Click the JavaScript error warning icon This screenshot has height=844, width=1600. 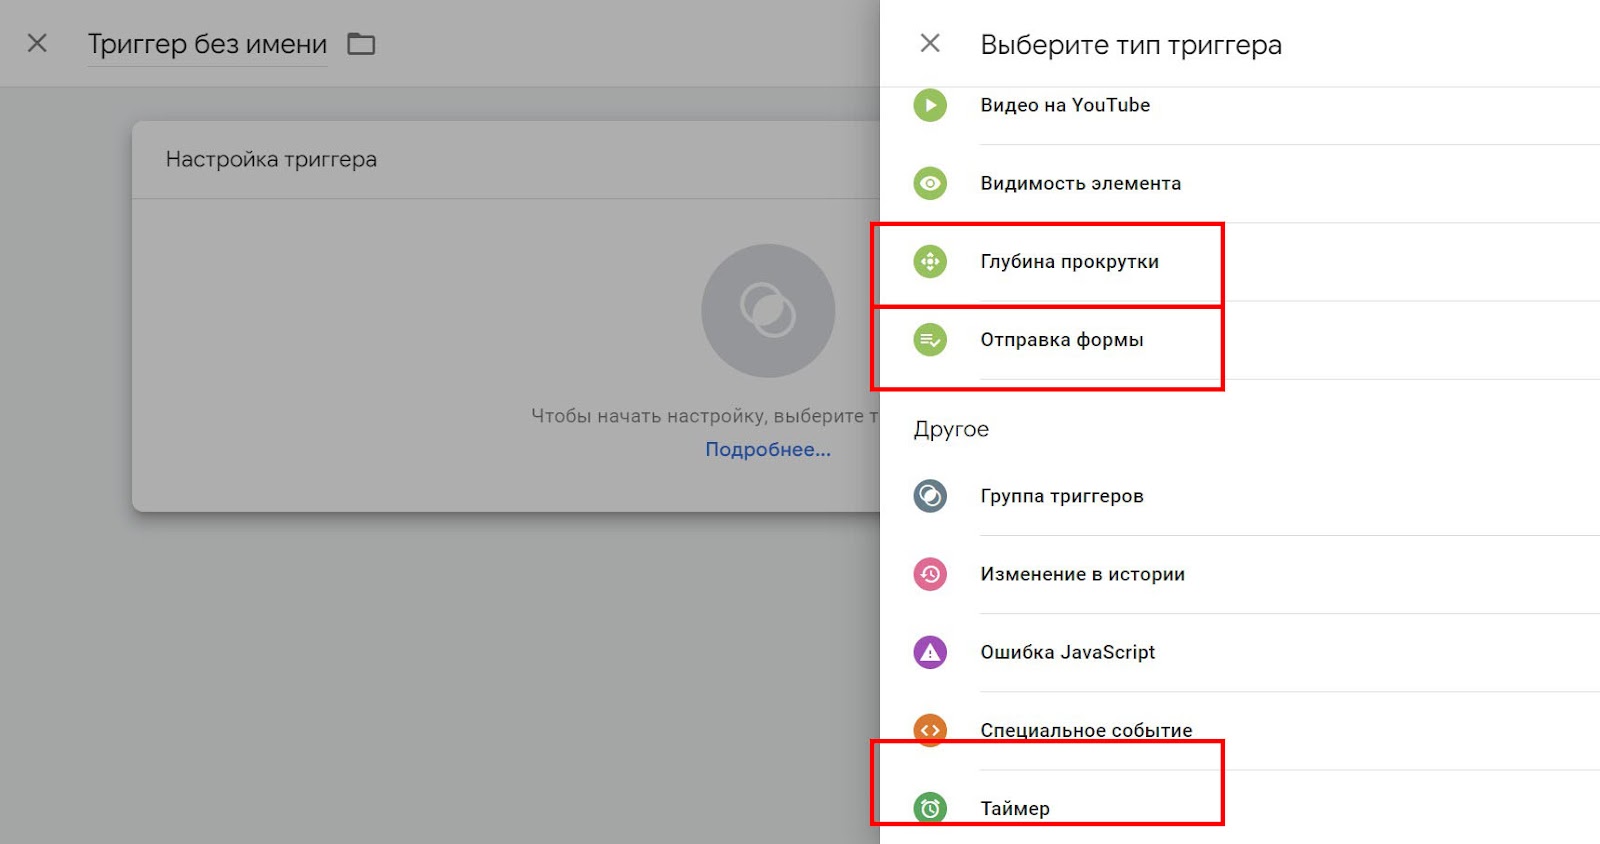pyautogui.click(x=930, y=652)
